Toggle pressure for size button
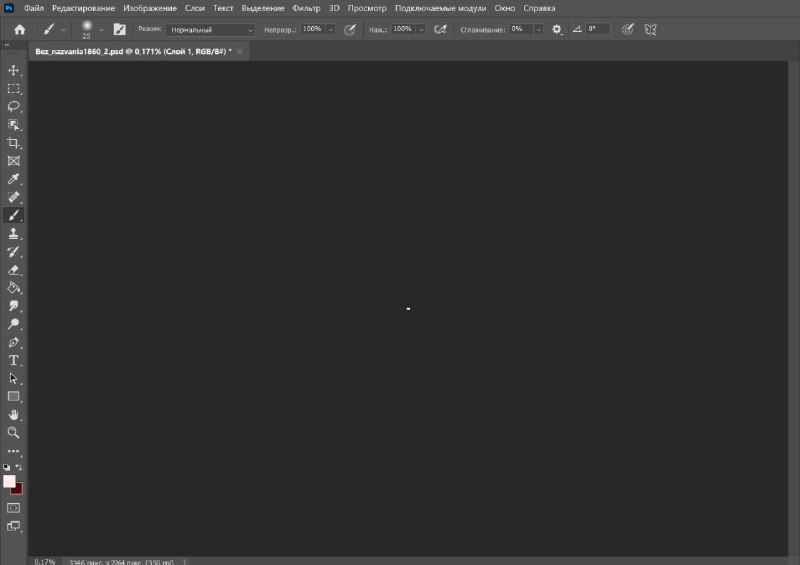The height and width of the screenshot is (565, 800). (628, 30)
